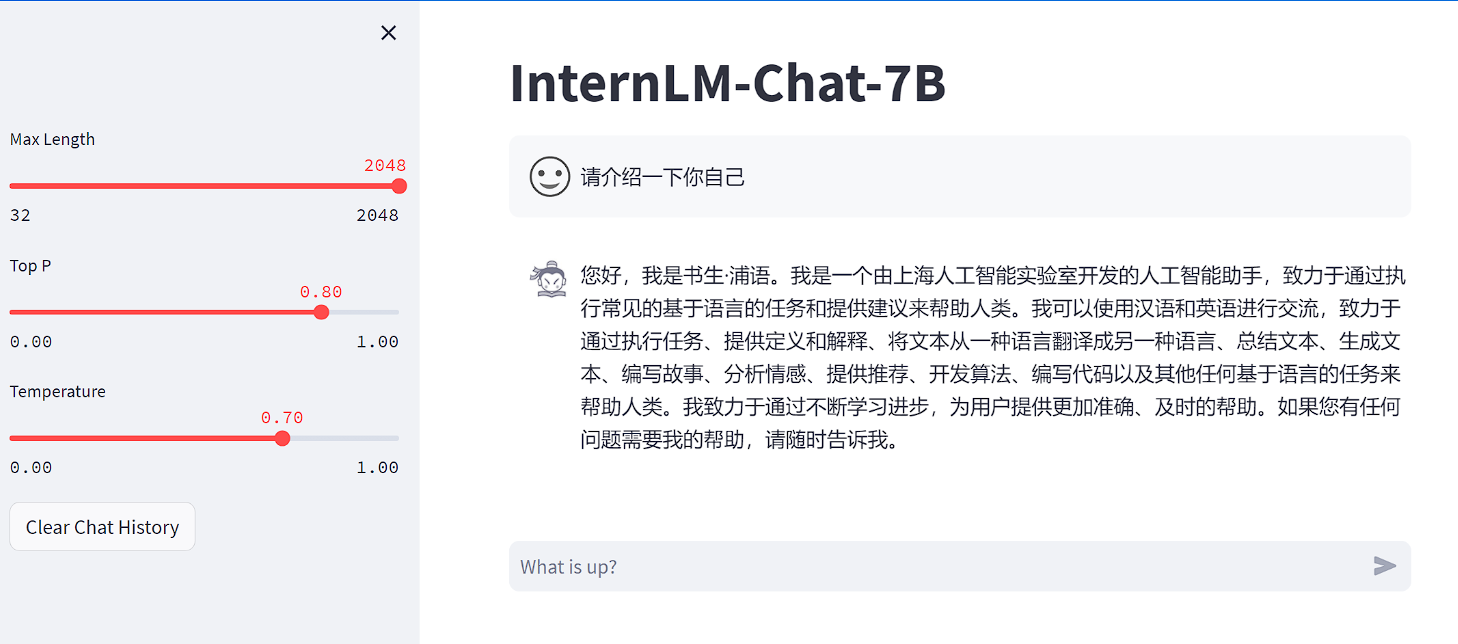Close the sidebar with the X icon

[389, 33]
